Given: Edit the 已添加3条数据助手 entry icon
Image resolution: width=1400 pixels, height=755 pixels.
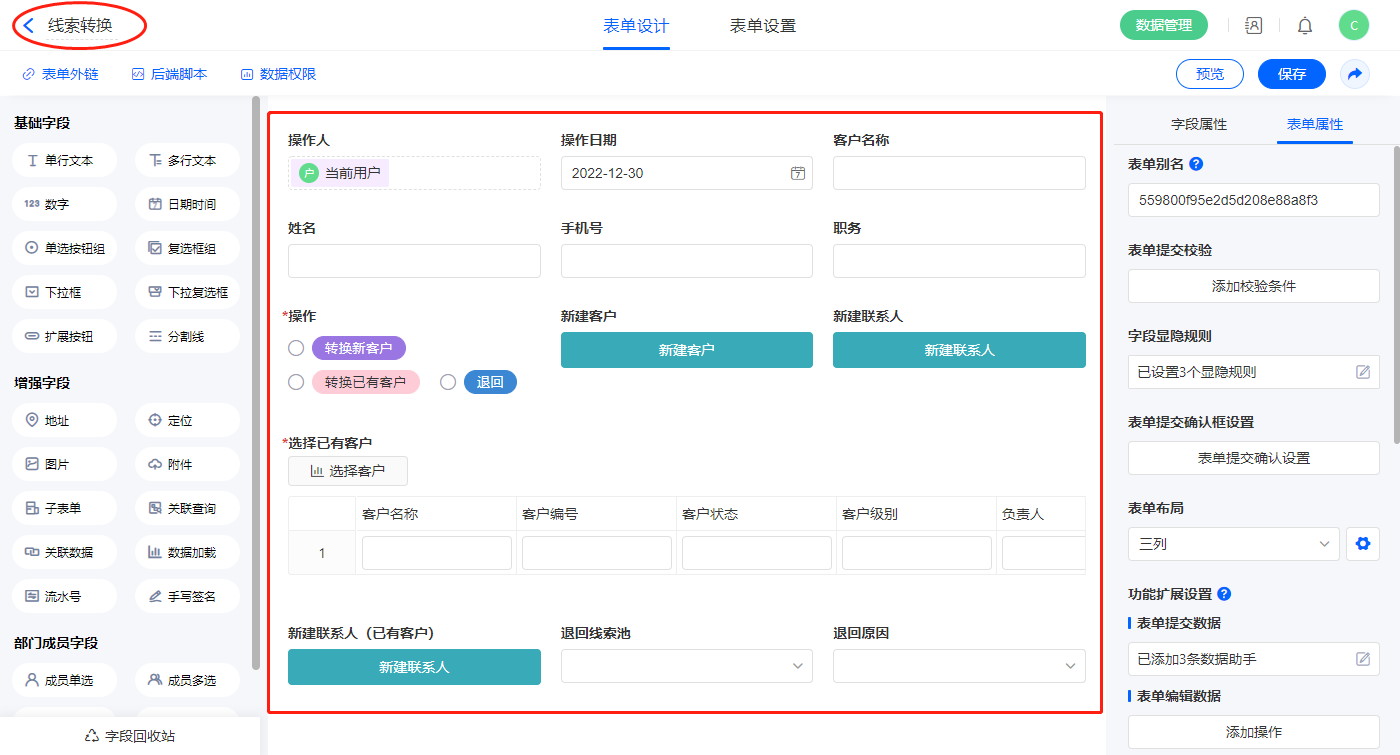Looking at the screenshot, I should [1363, 659].
